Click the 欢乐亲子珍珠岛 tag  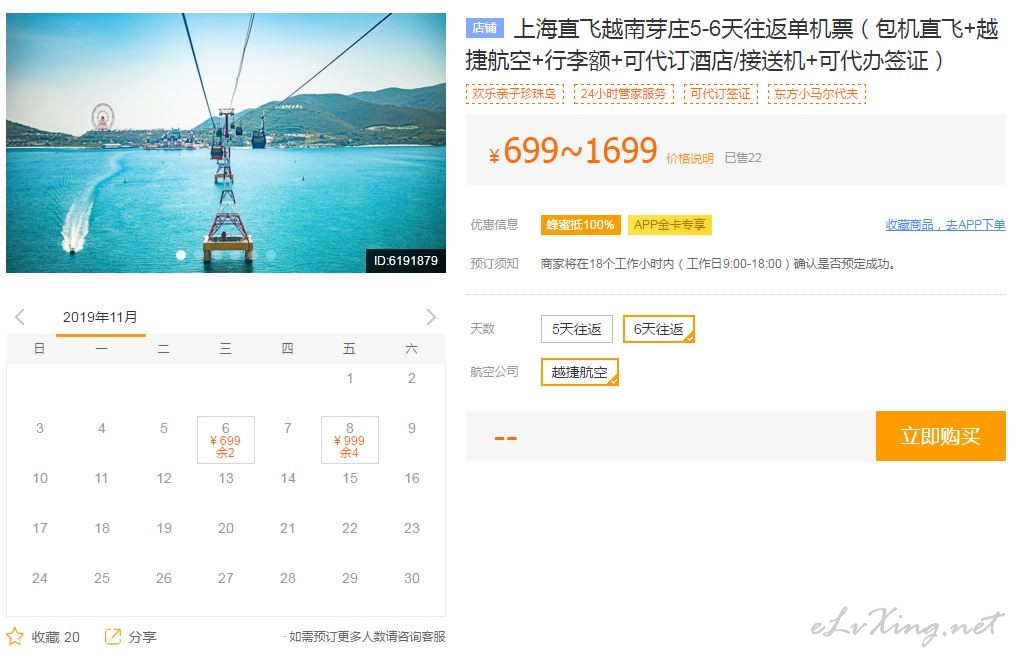pos(514,94)
